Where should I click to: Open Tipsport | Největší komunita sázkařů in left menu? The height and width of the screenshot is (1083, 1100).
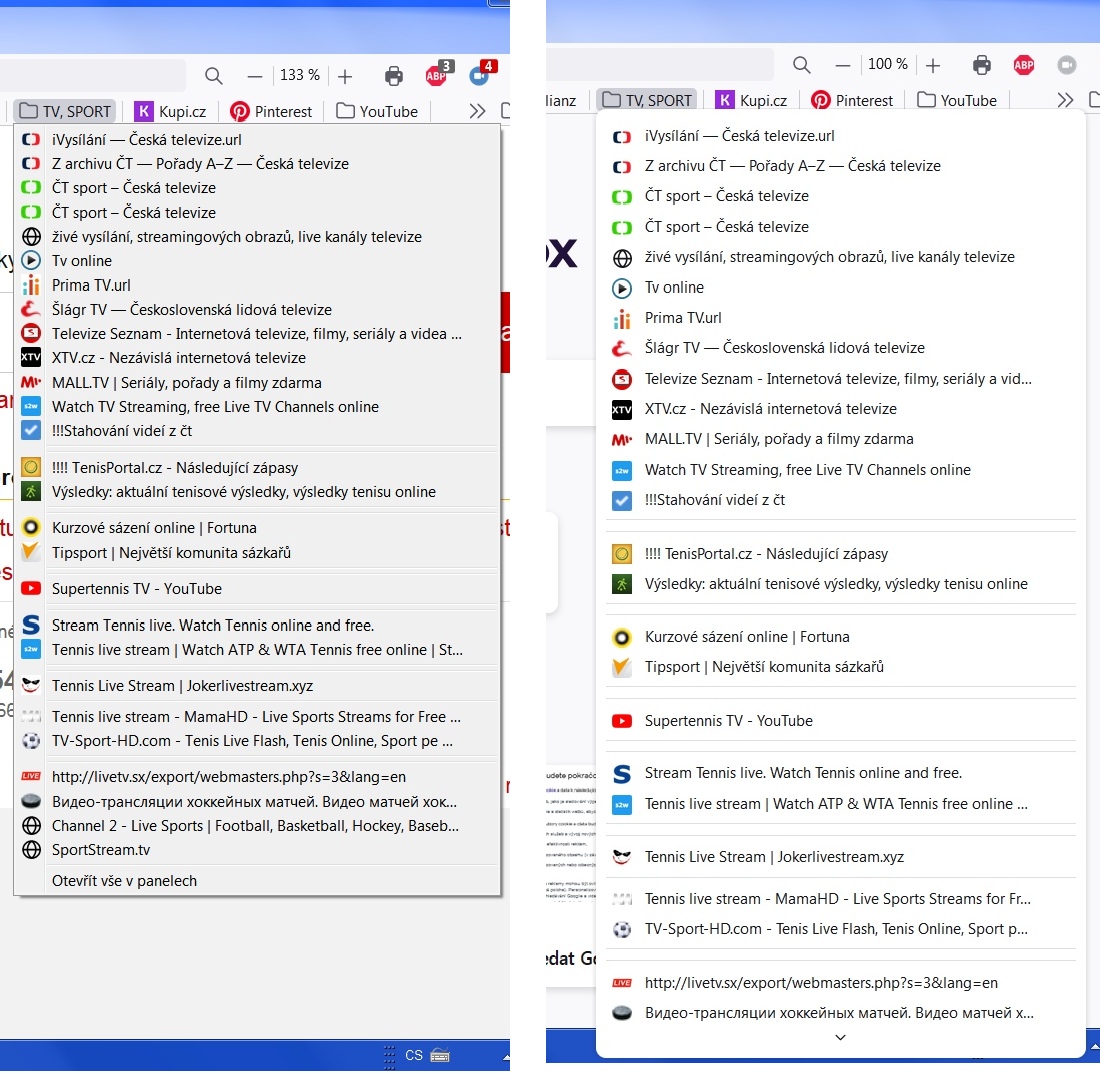257,553
